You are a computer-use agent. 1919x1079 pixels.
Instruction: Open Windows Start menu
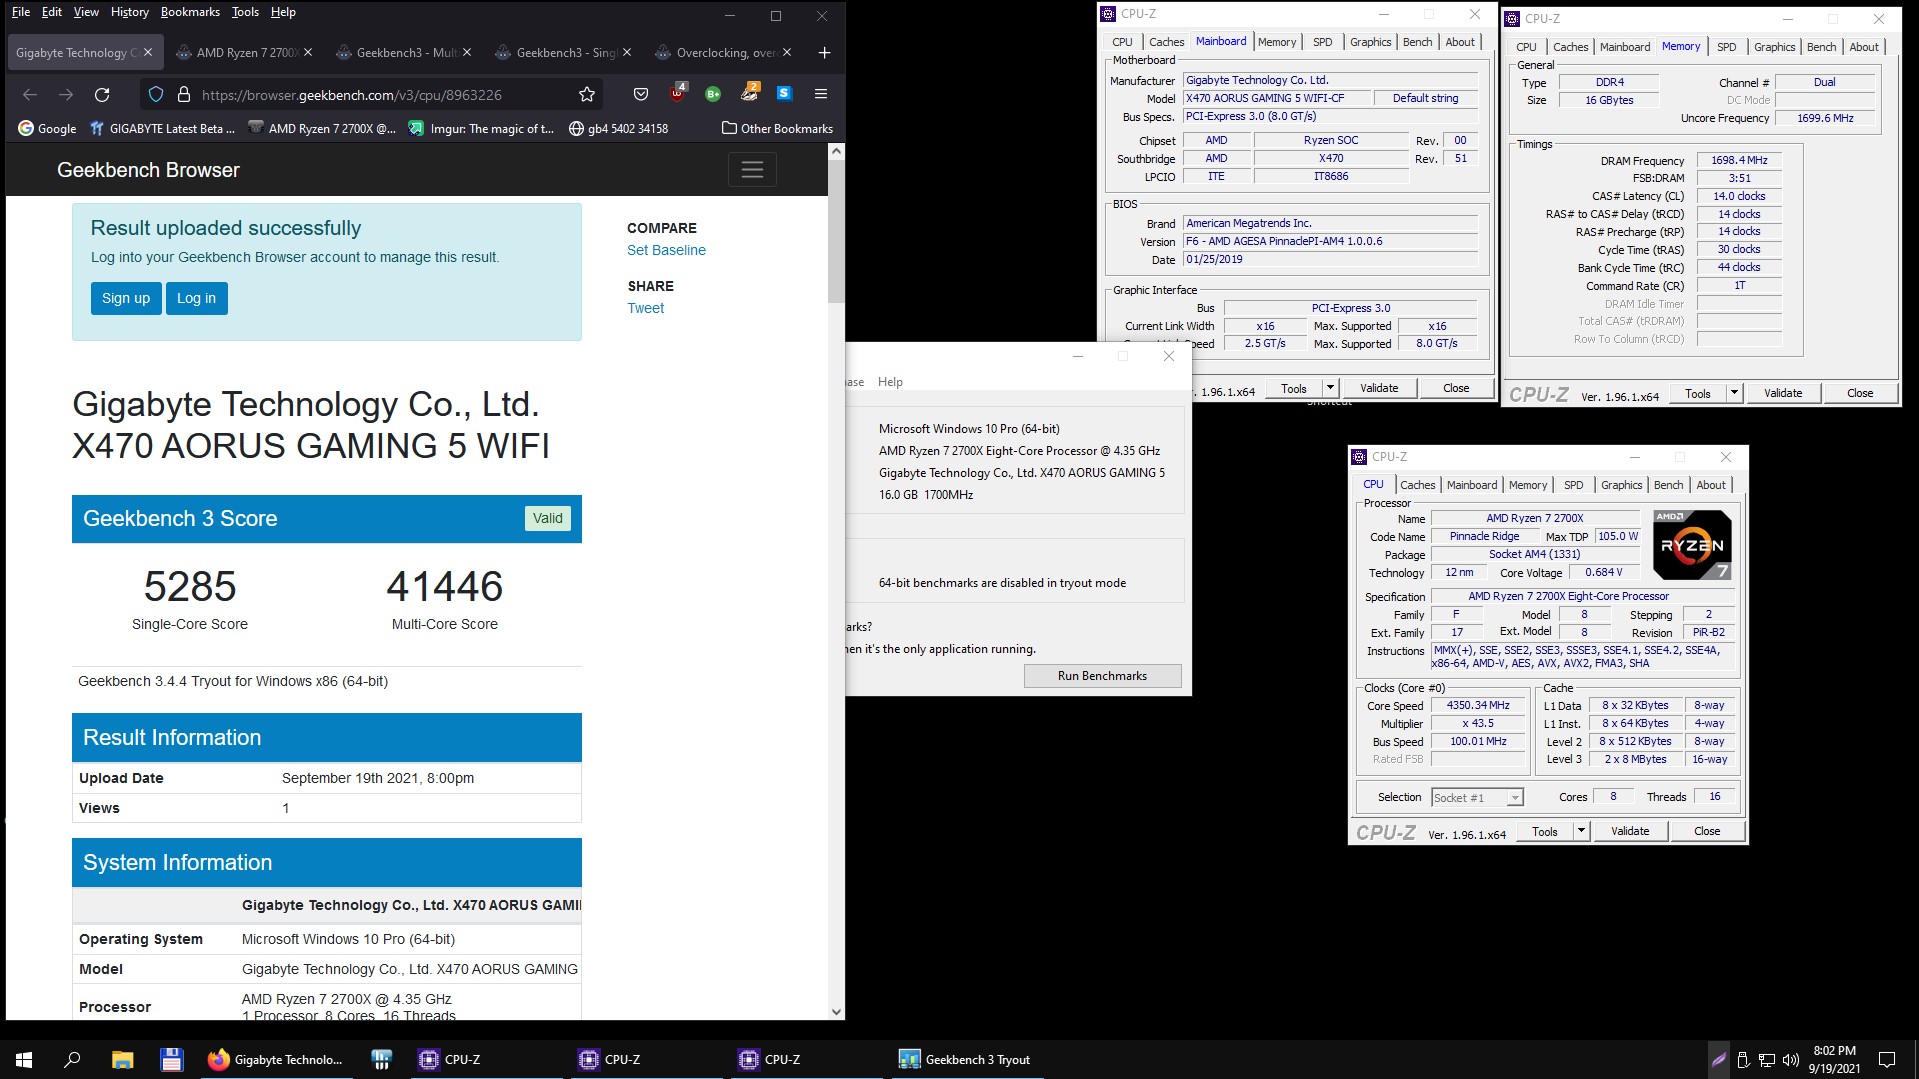click(x=24, y=1060)
